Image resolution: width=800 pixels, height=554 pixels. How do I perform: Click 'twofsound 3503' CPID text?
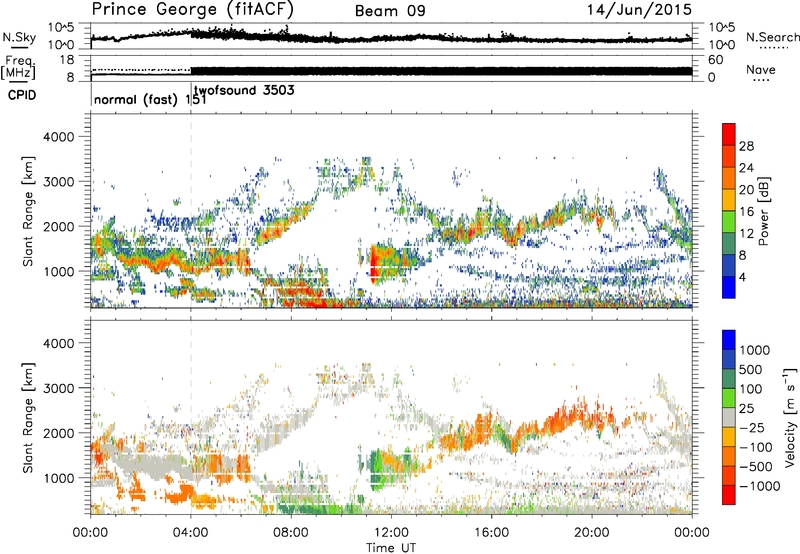click(244, 91)
